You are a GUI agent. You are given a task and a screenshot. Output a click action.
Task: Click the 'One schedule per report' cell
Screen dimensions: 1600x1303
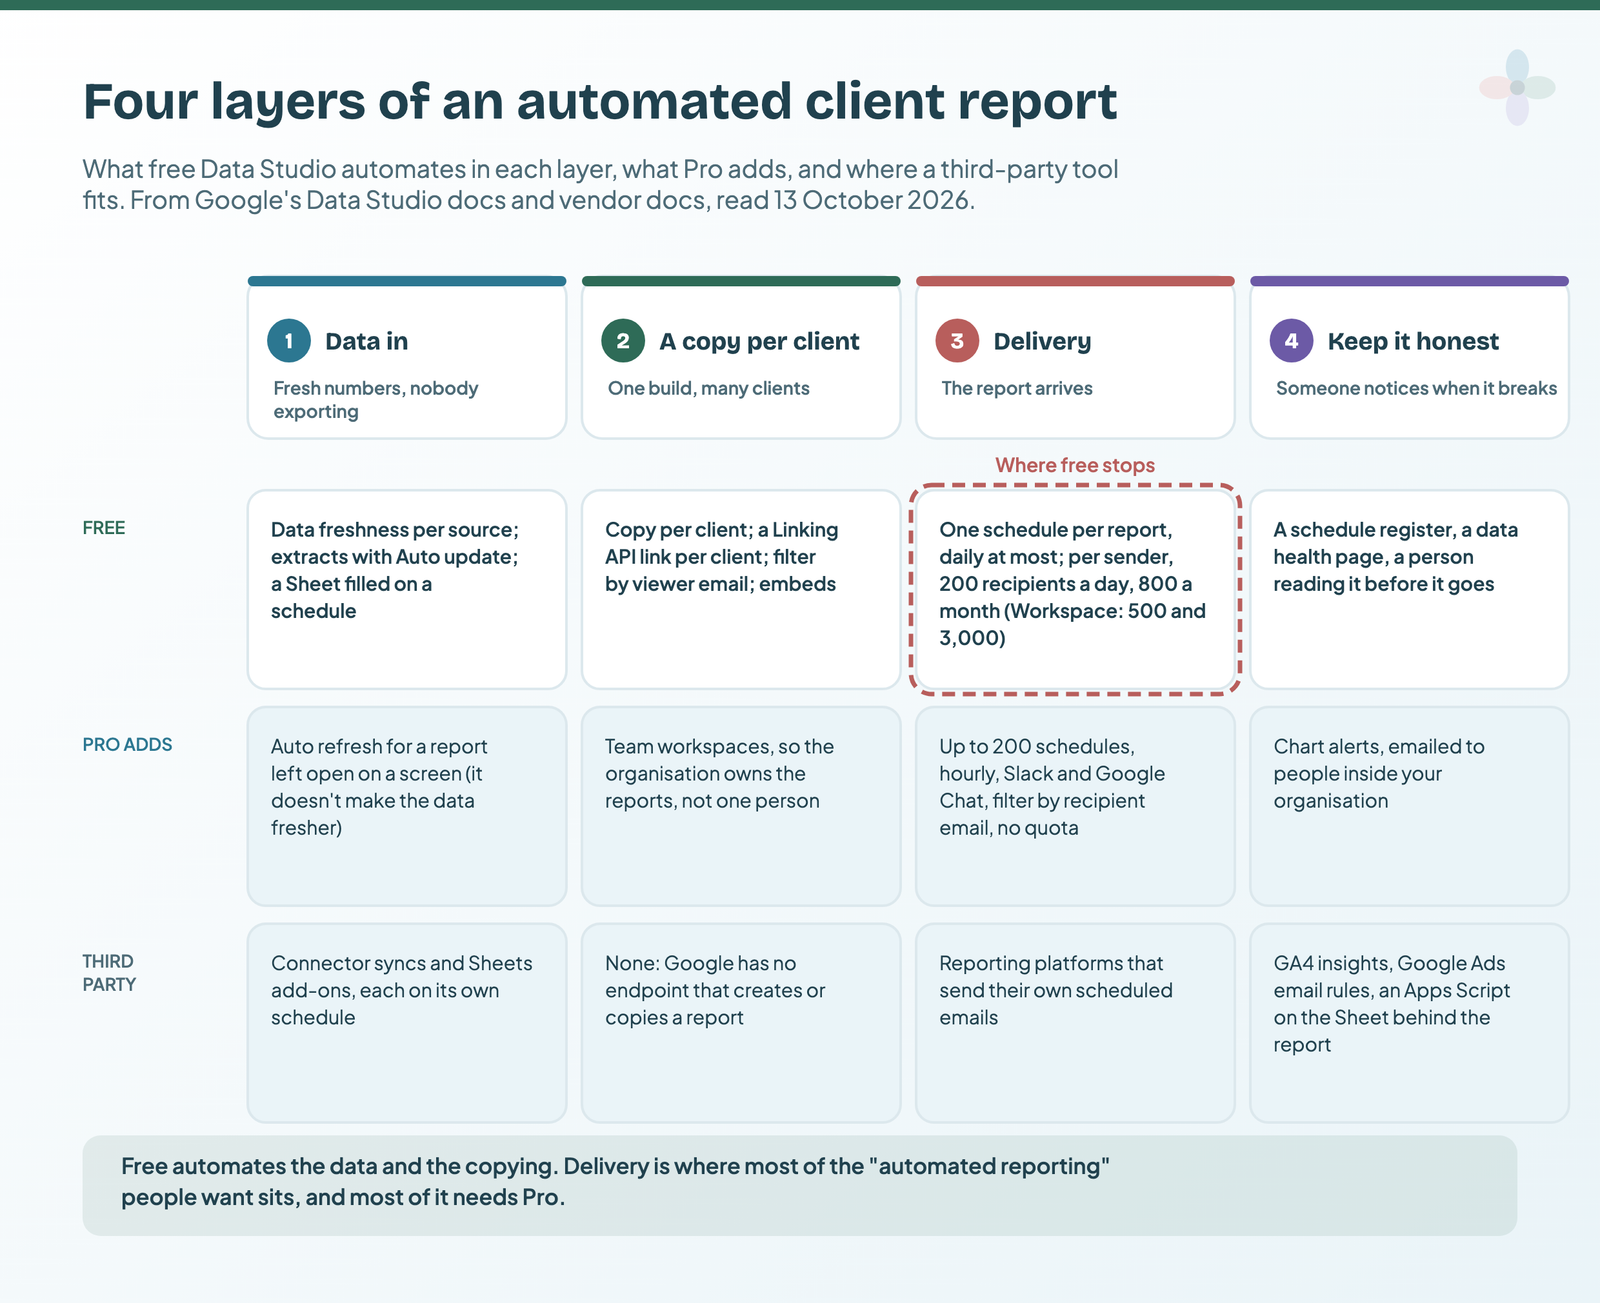(x=1075, y=589)
